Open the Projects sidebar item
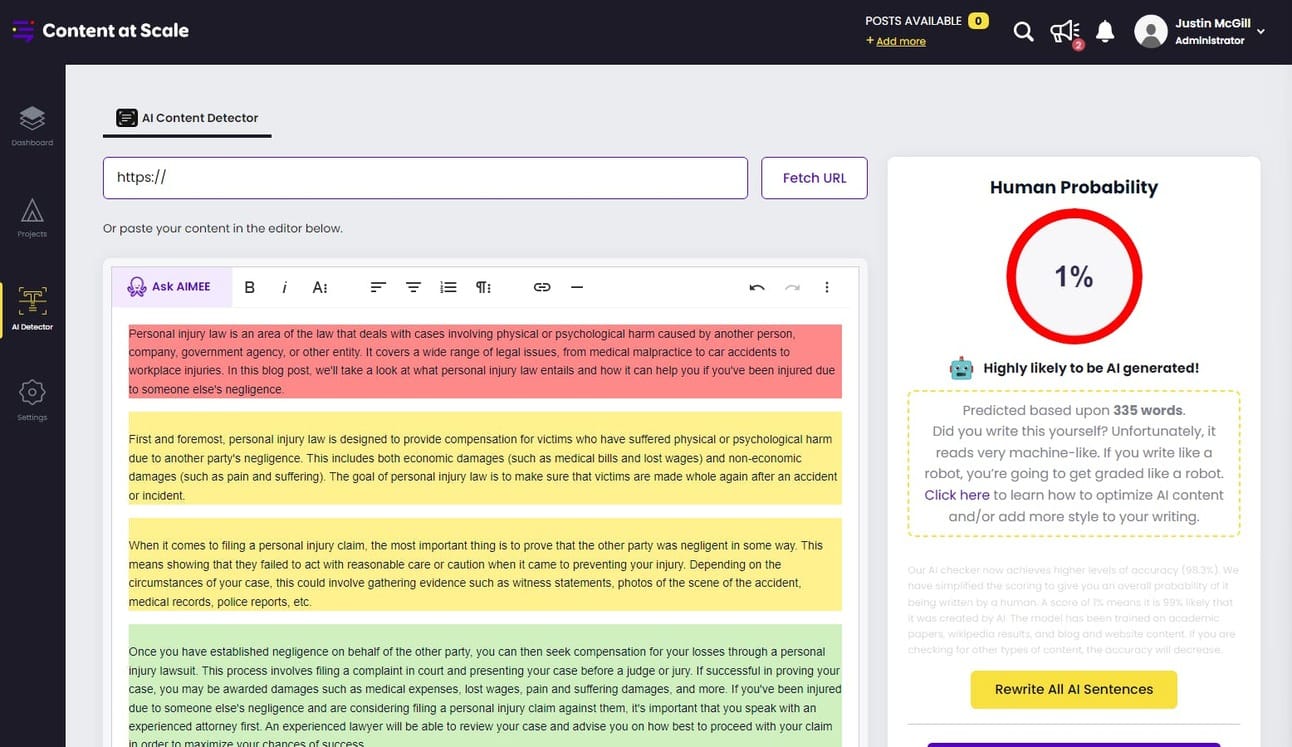Viewport: 1292px width, 747px height. (32, 217)
